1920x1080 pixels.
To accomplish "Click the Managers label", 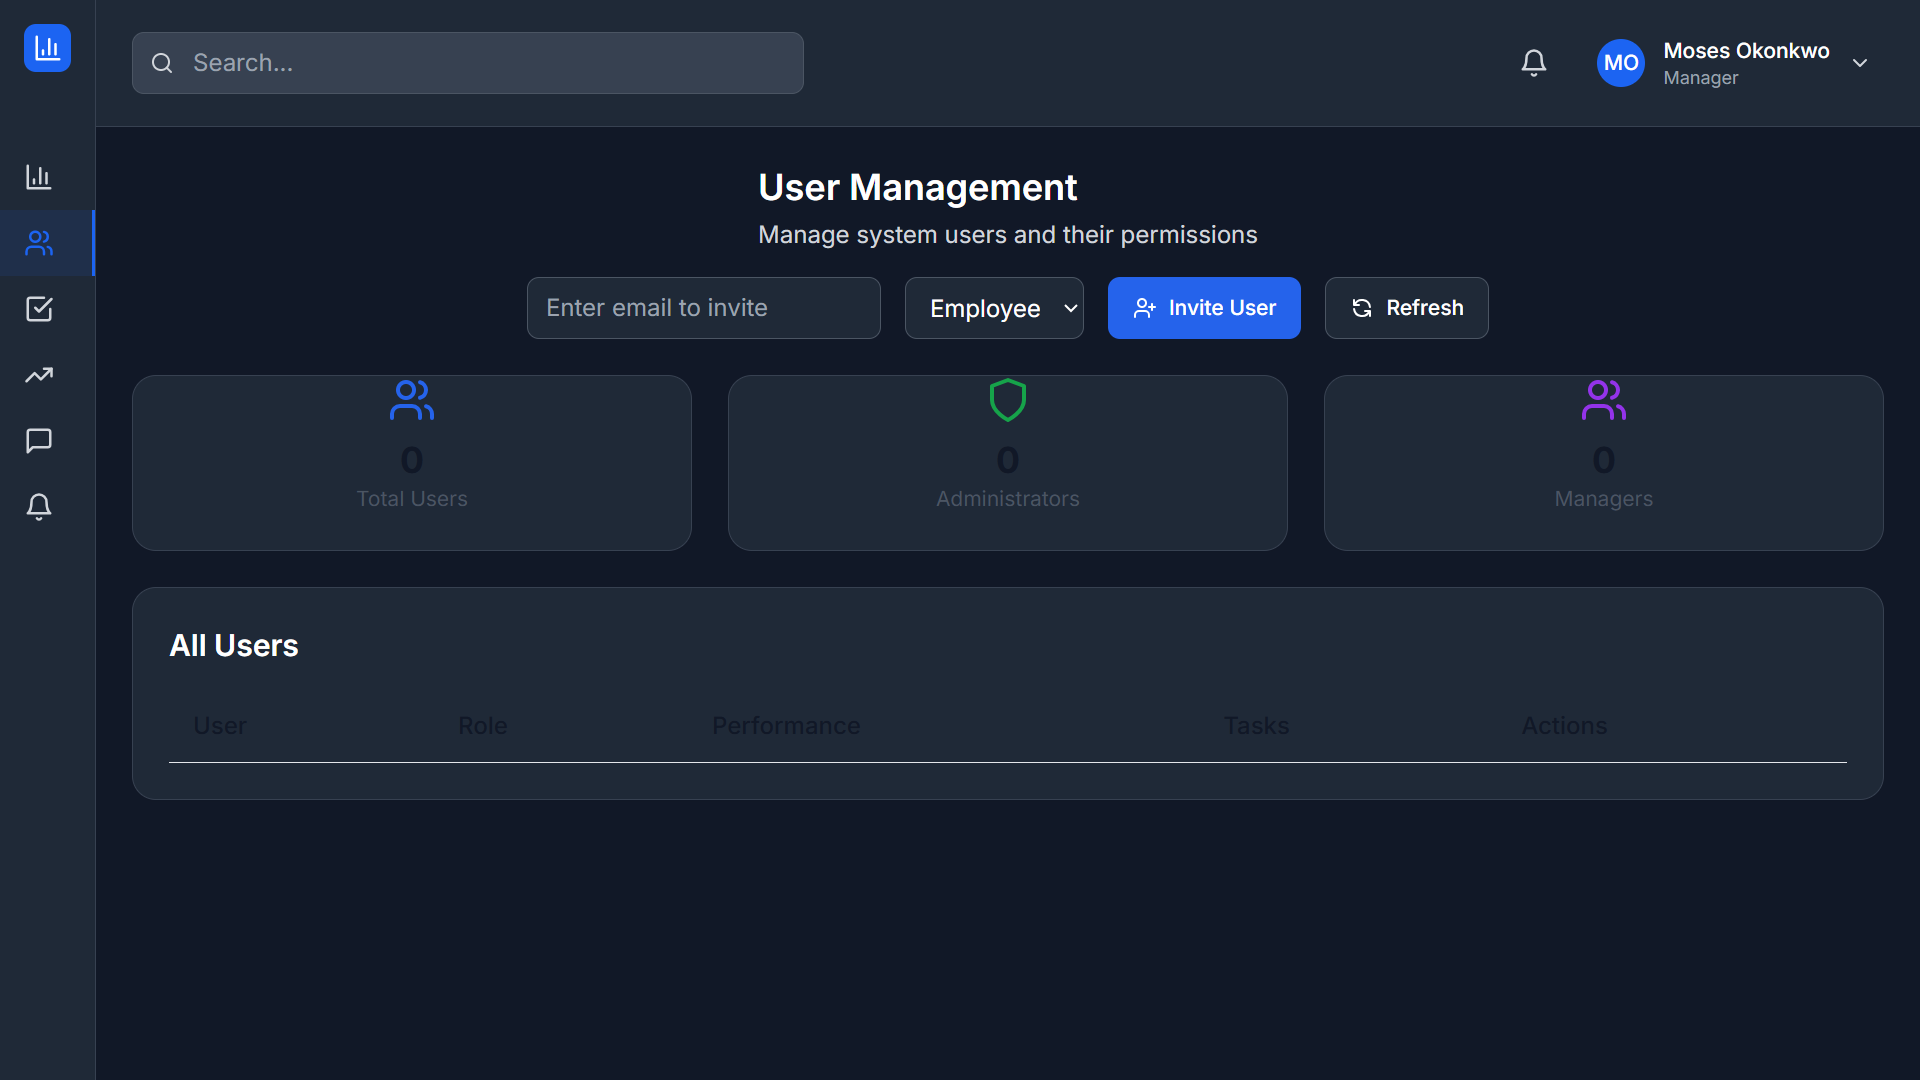I will click(1603, 499).
